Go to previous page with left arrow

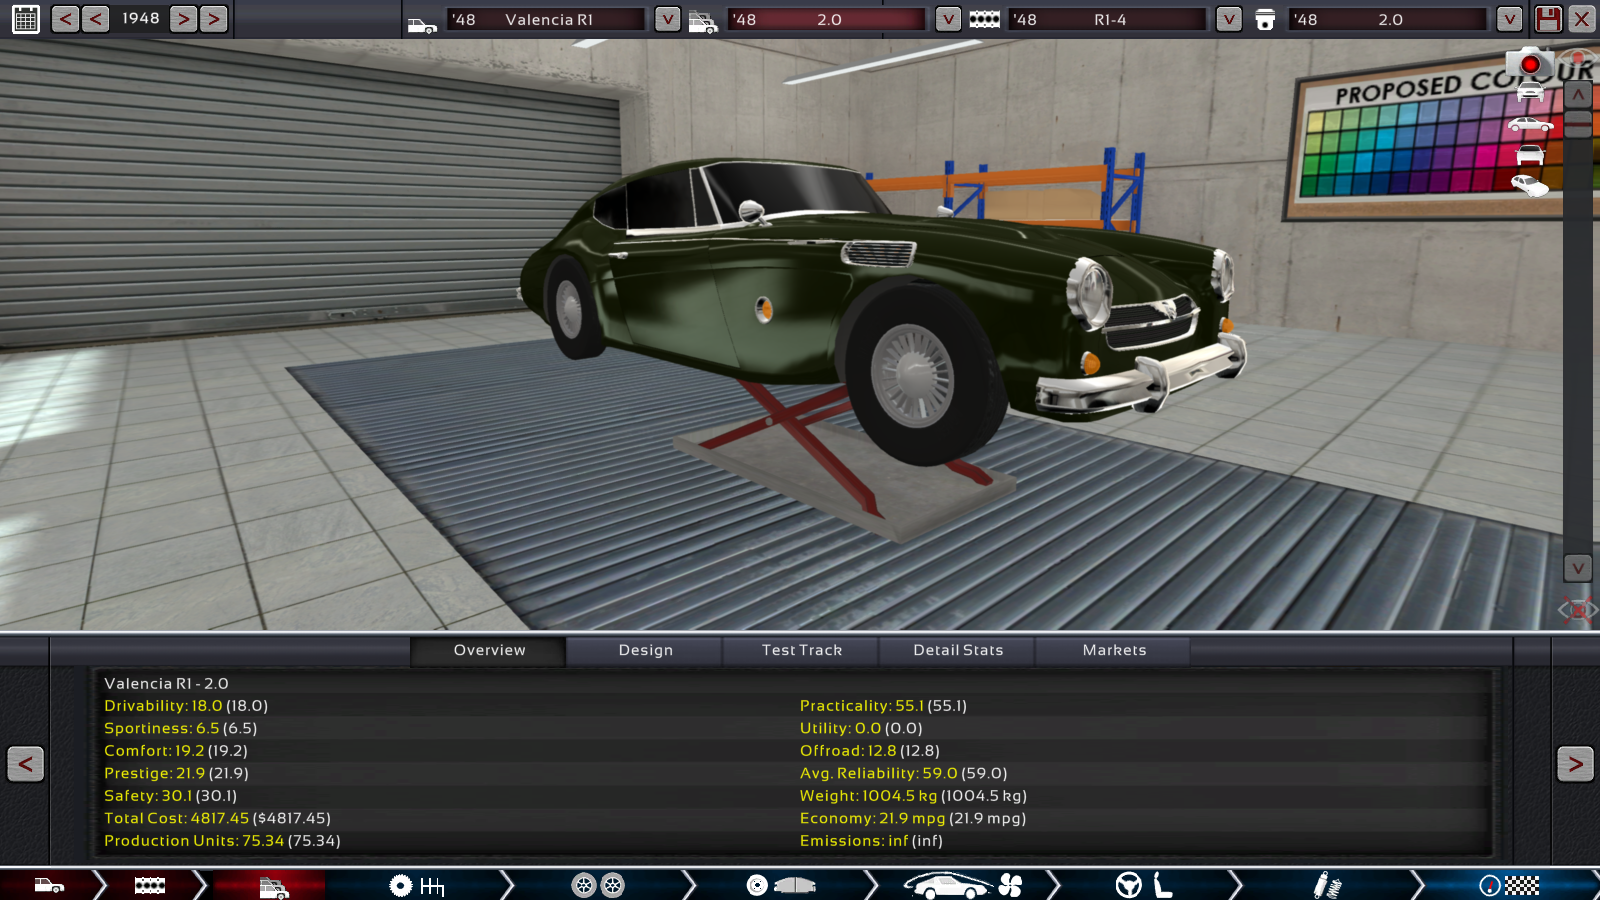tap(25, 764)
